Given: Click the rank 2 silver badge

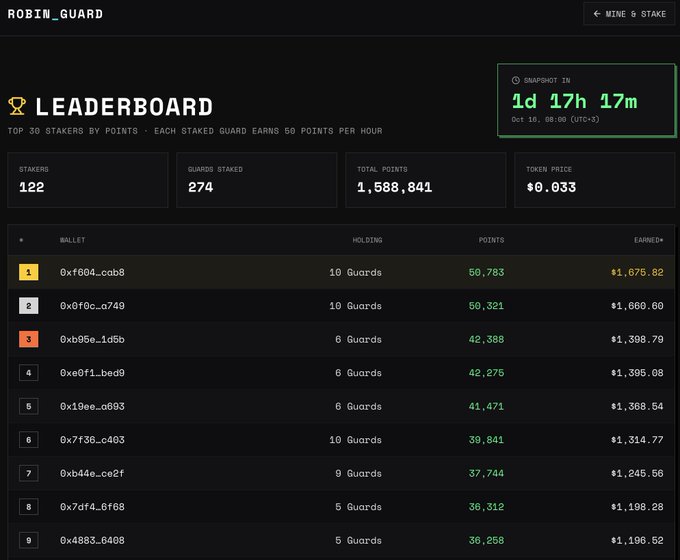Looking at the screenshot, I should coord(29,306).
